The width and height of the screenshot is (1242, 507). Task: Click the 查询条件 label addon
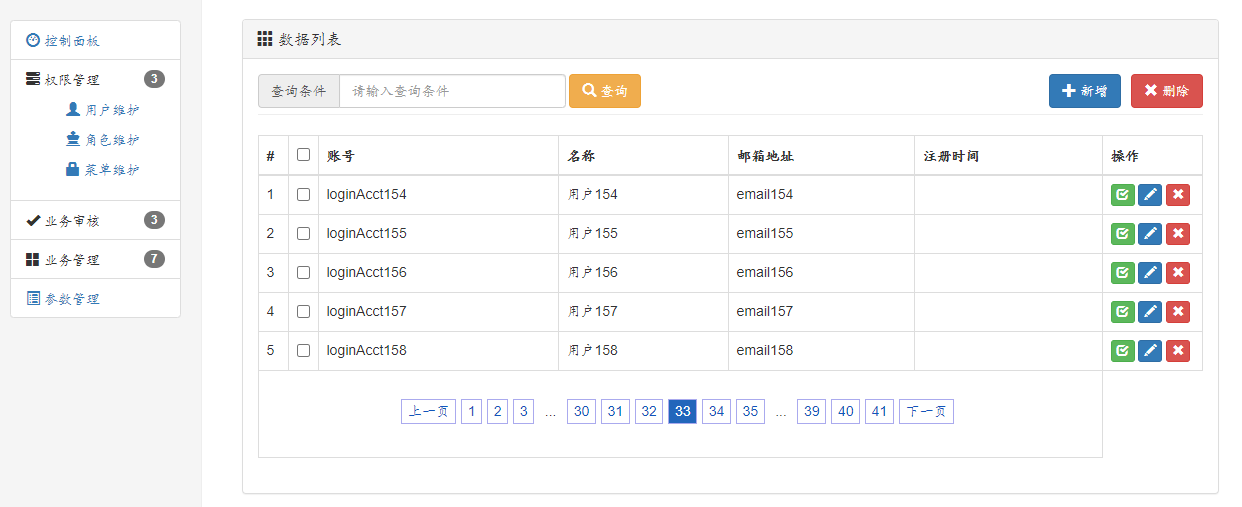pos(299,91)
